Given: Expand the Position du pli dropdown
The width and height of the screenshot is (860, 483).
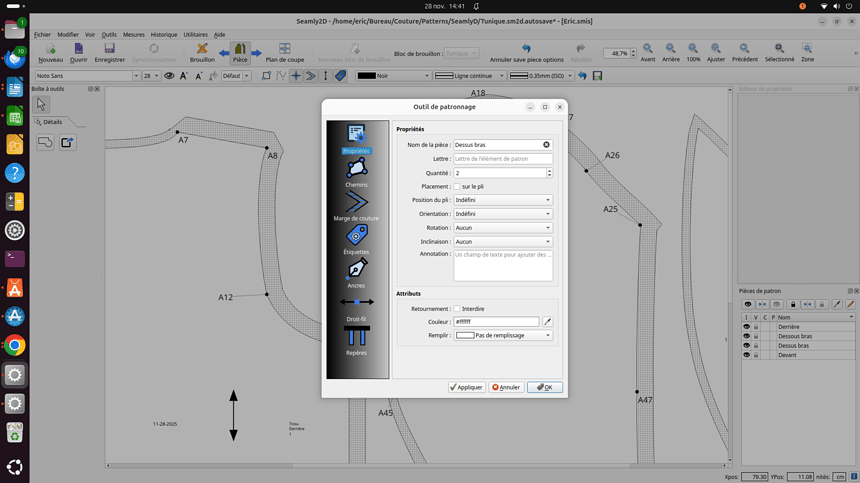Looking at the screenshot, I should pyautogui.click(x=502, y=200).
